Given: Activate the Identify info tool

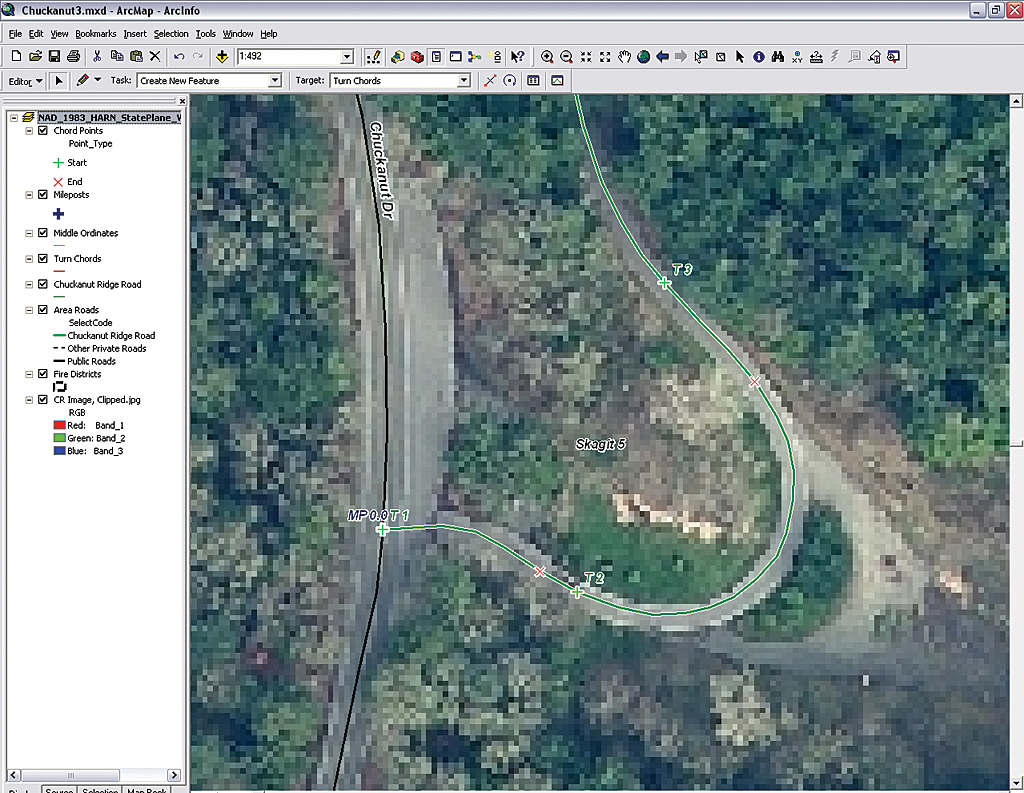Looking at the screenshot, I should [758, 57].
